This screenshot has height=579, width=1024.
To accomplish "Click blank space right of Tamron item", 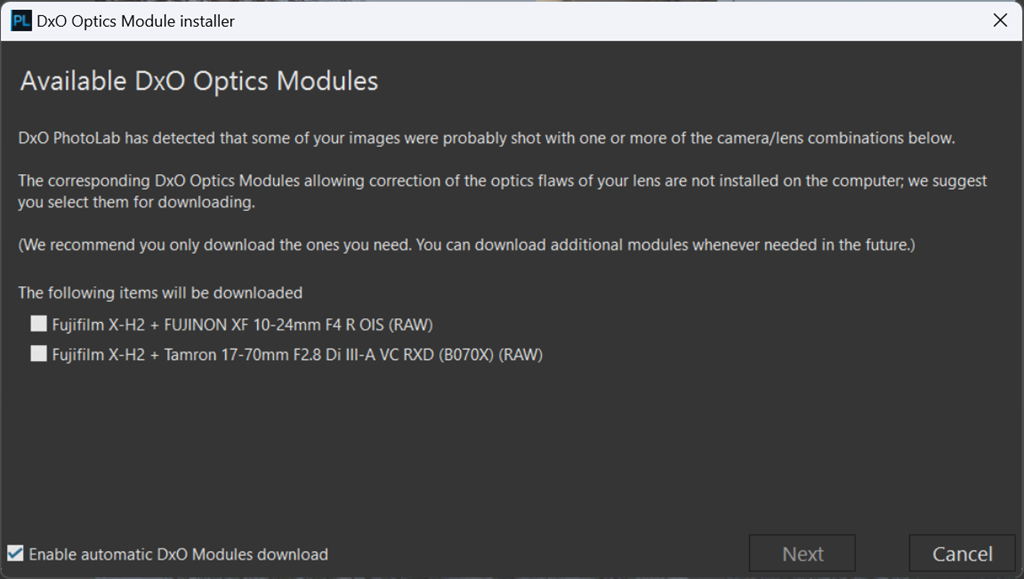I will (x=780, y=354).
